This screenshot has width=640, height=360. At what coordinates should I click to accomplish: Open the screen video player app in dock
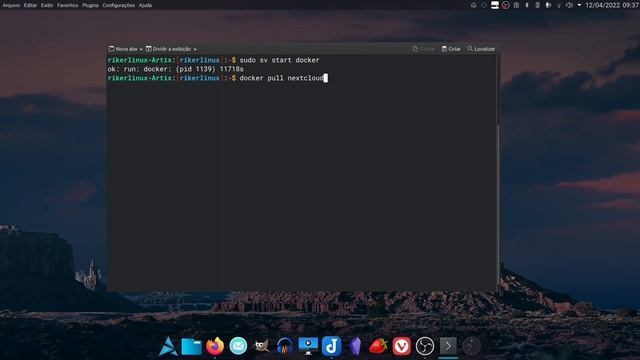point(308,346)
